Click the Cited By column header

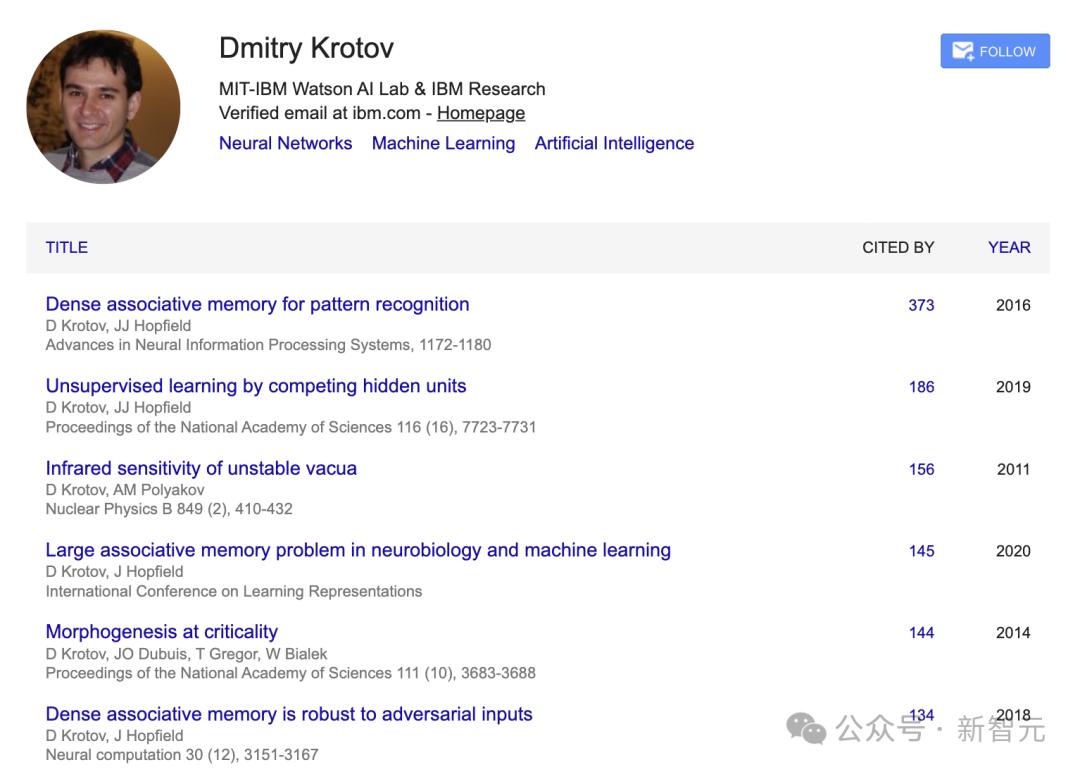point(897,247)
